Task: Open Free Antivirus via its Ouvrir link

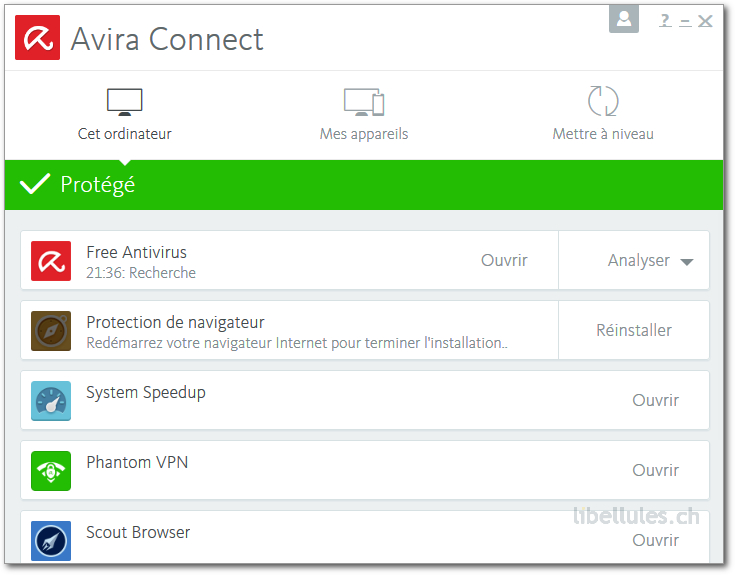Action: point(504,260)
